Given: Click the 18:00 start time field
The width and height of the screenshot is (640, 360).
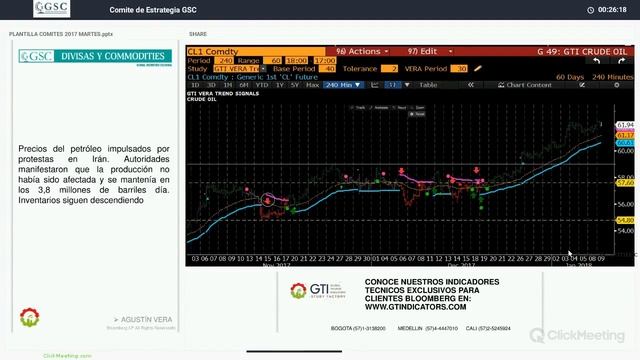Looking at the screenshot, I should point(296,60).
